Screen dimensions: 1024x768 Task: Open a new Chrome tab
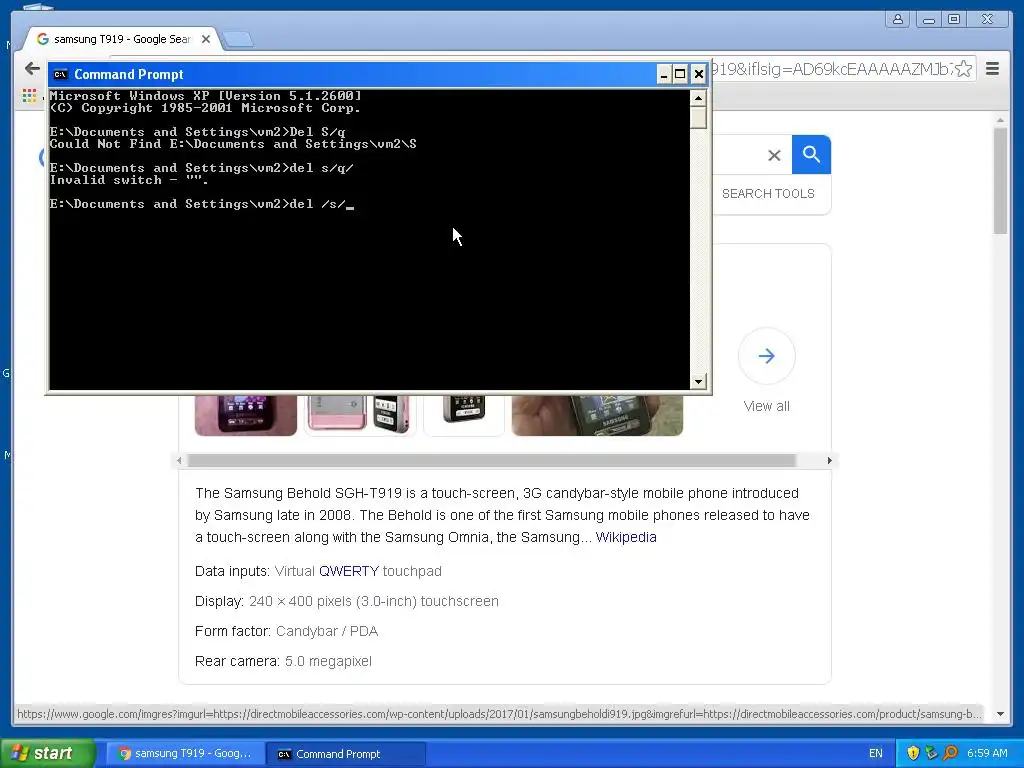(x=238, y=40)
